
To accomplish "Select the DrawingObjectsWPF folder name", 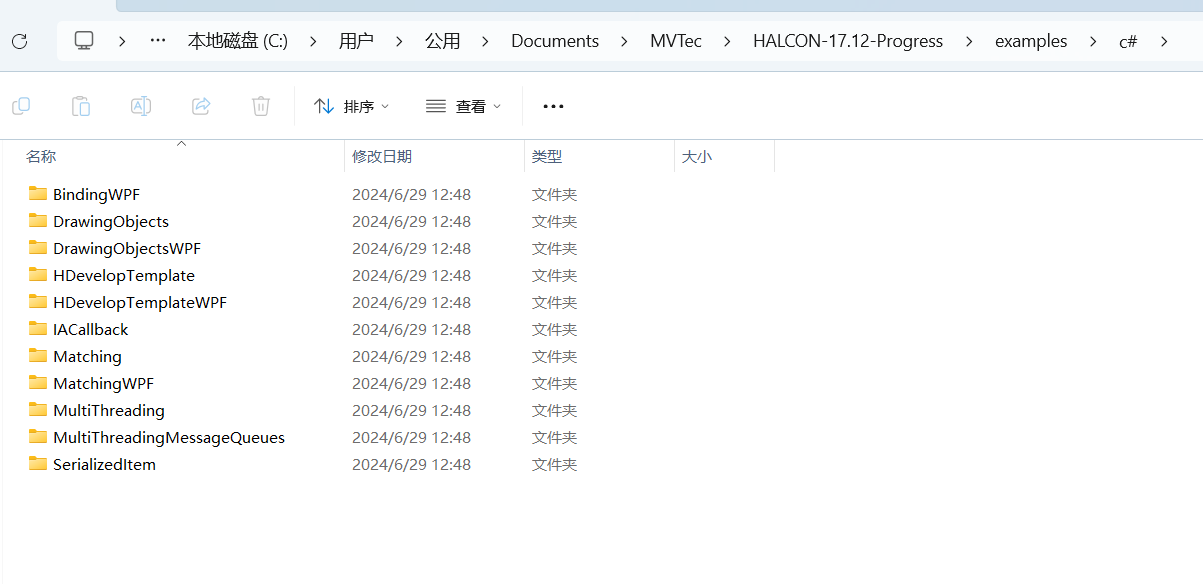I will click(x=127, y=248).
